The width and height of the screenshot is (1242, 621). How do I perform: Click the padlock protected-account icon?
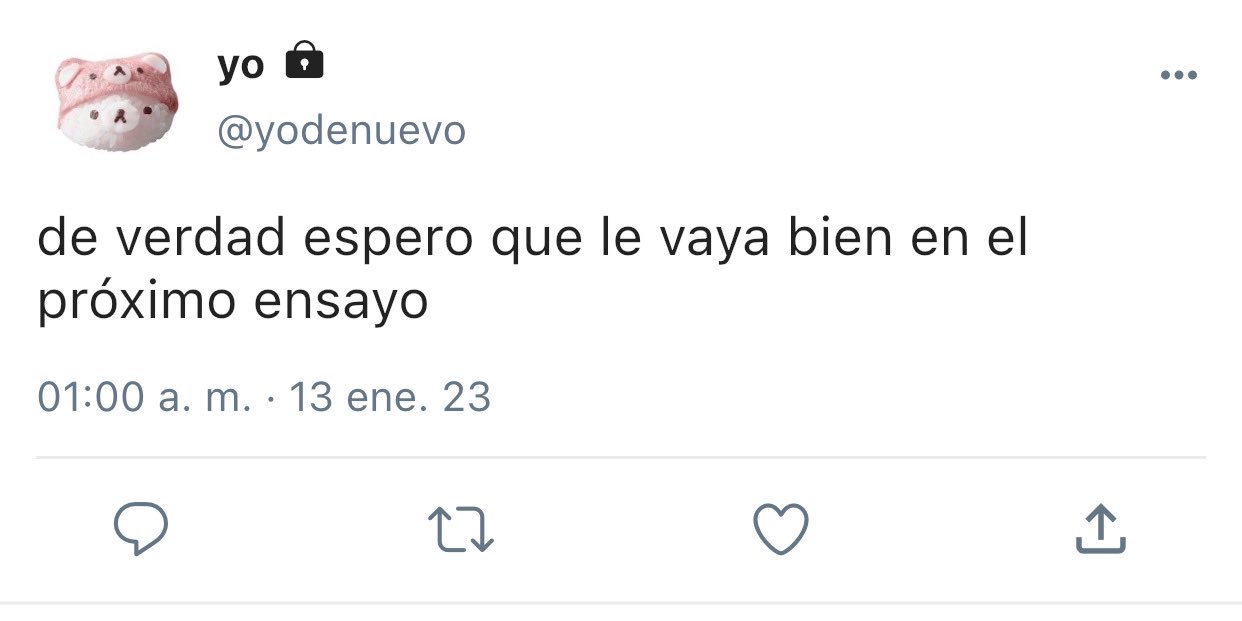[305, 62]
